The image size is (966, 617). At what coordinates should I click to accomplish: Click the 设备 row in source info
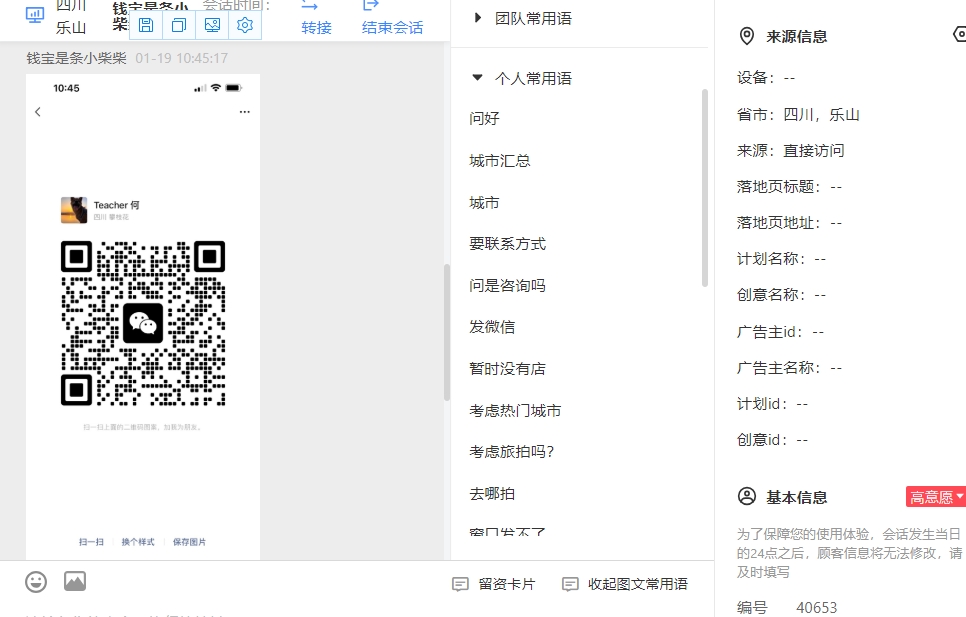tap(766, 78)
